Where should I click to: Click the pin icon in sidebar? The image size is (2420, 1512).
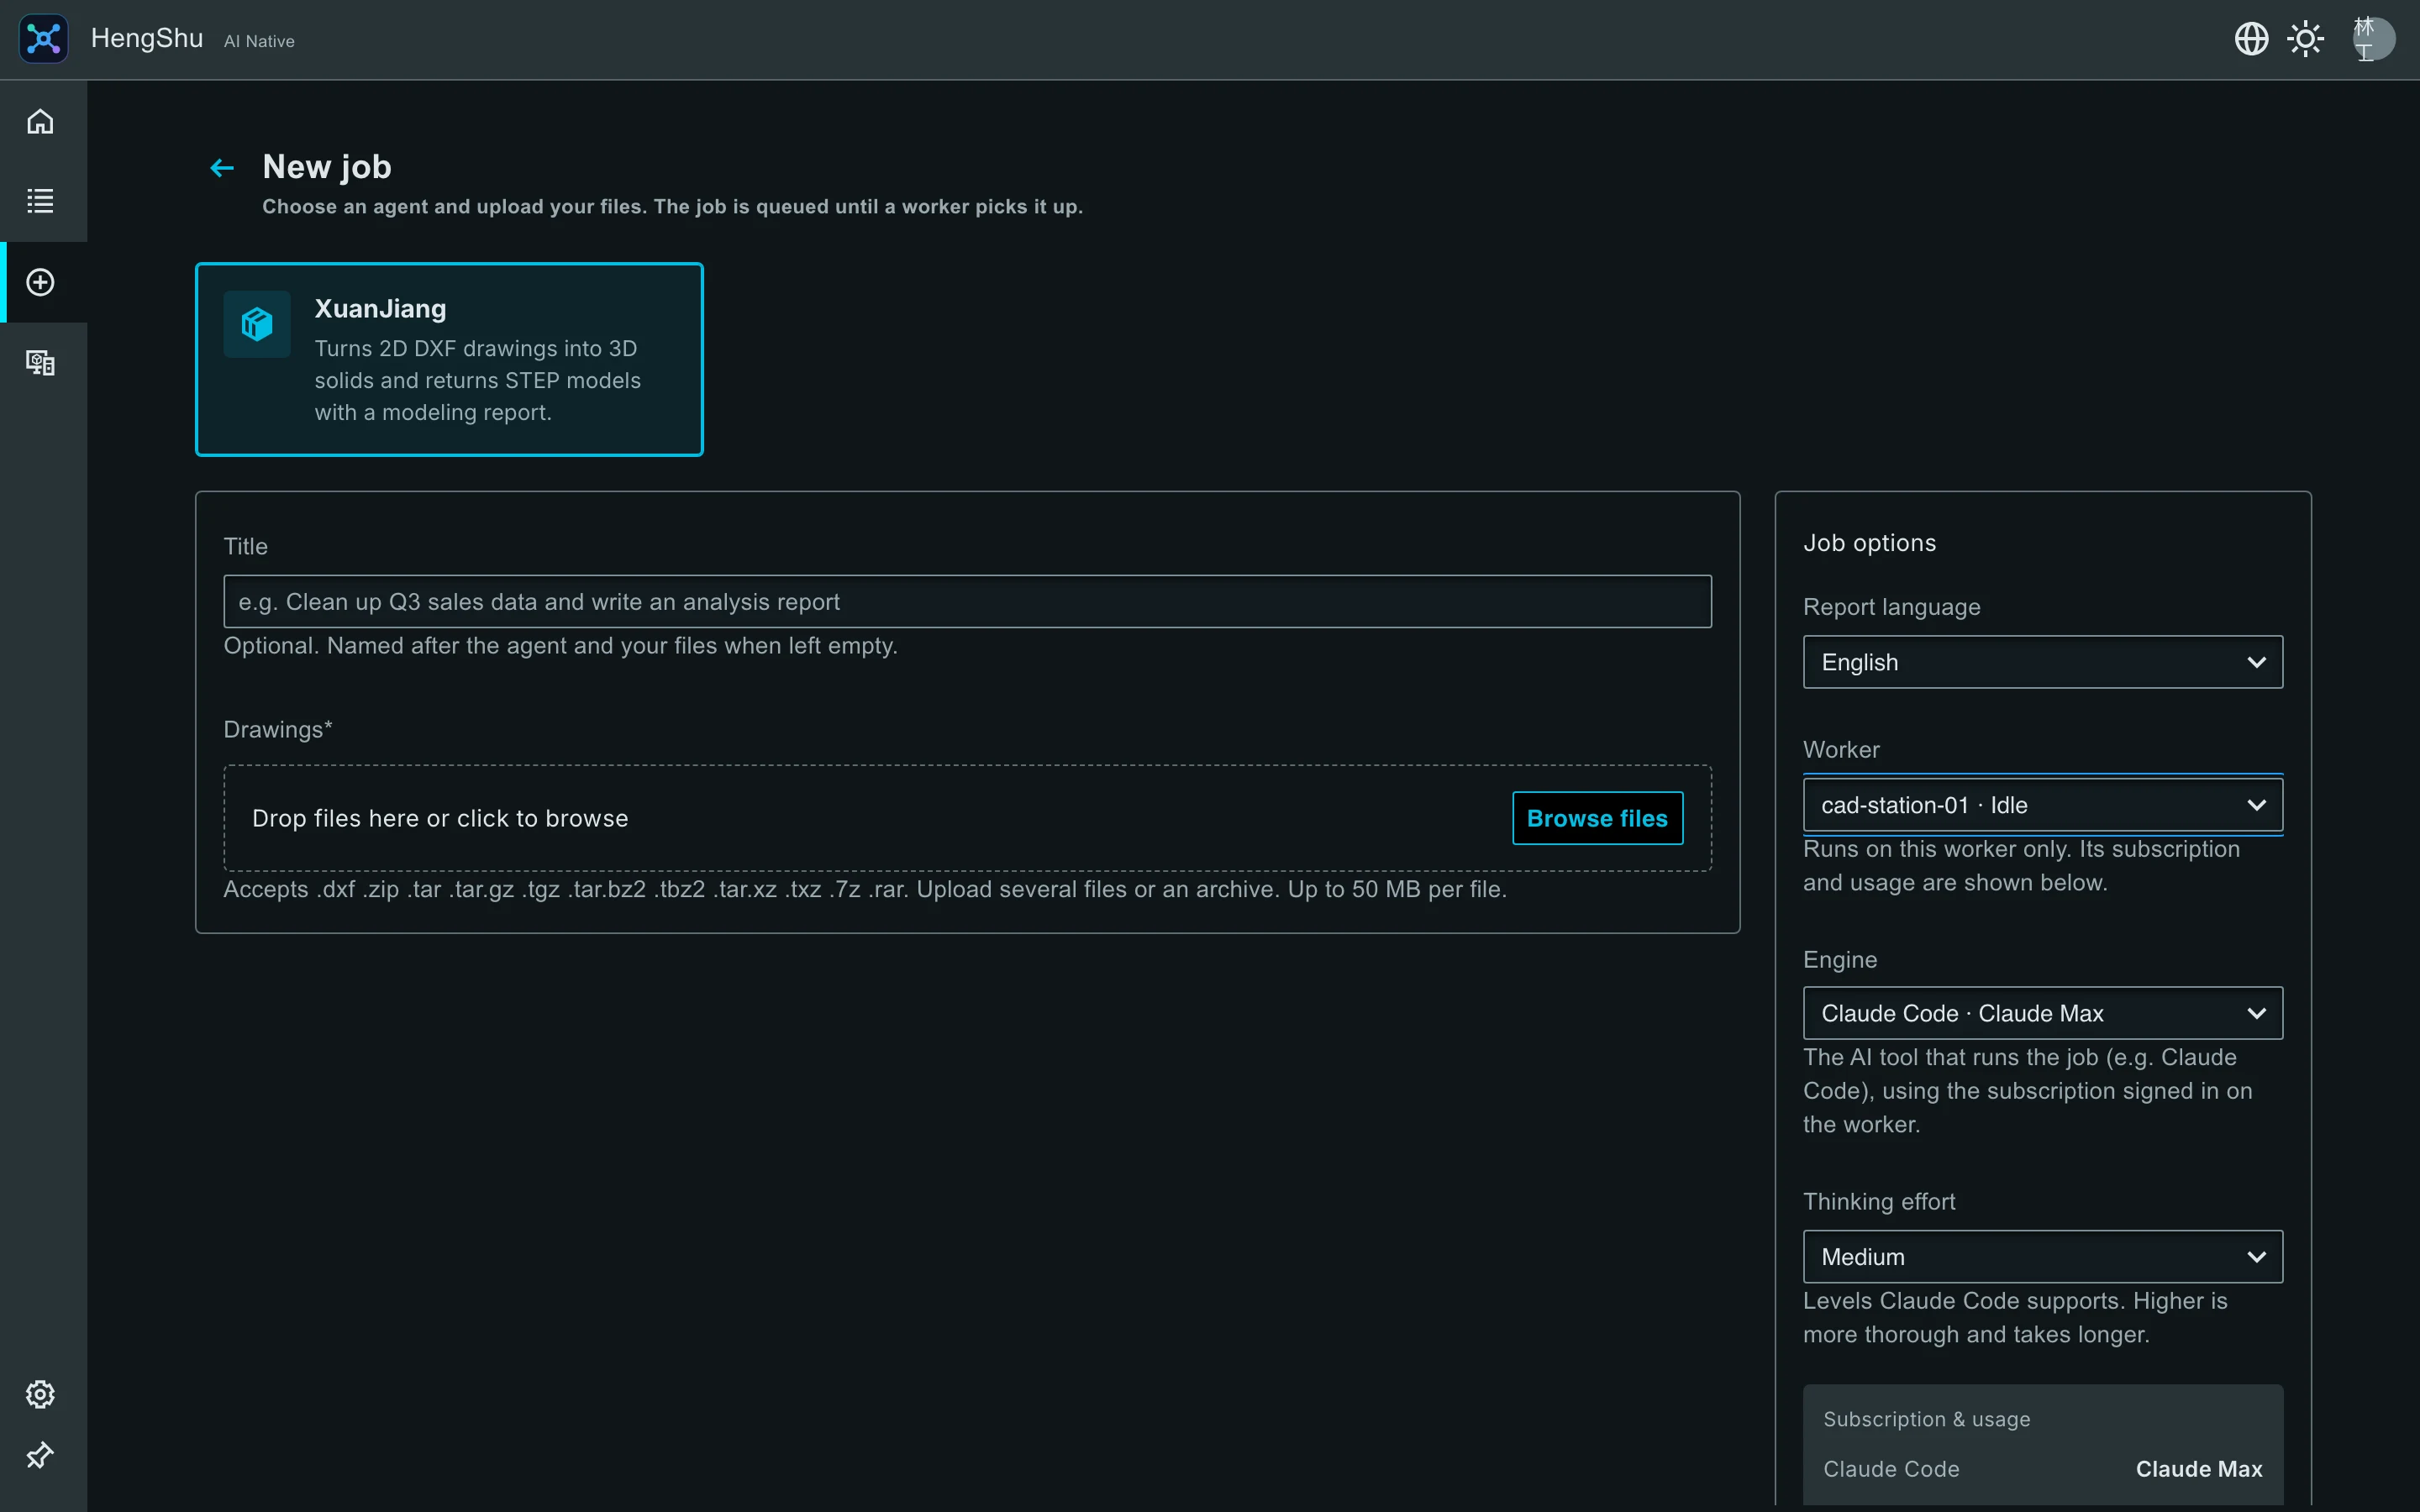[40, 1455]
